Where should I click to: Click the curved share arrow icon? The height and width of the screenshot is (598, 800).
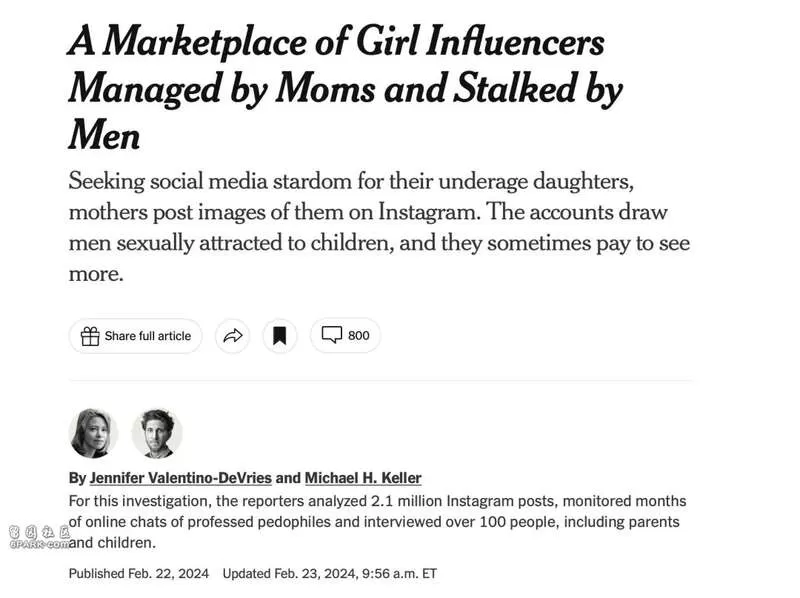pos(233,336)
